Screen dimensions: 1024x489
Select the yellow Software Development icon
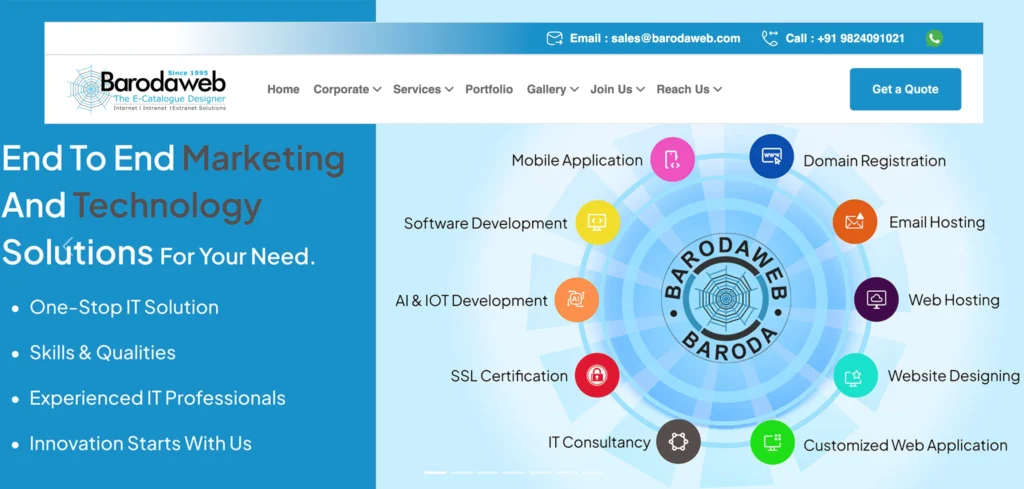(x=597, y=223)
